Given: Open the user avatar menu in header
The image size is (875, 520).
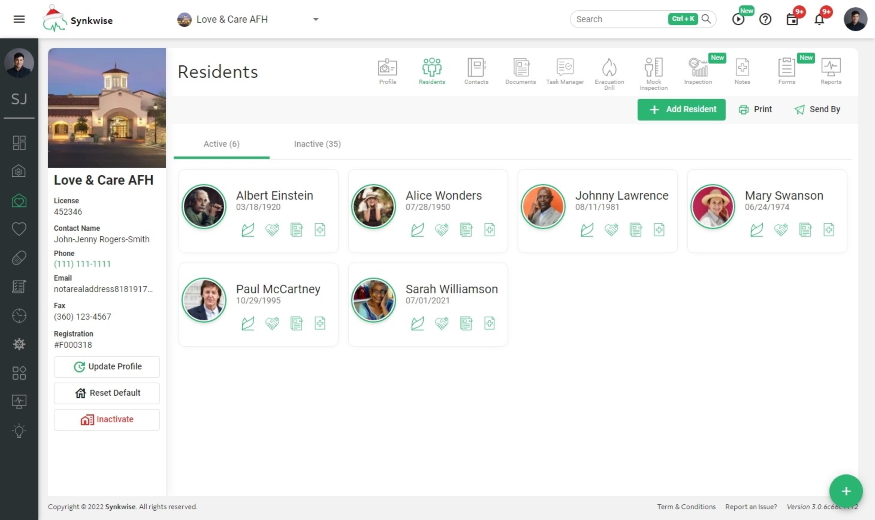Looking at the screenshot, I should (x=855, y=19).
